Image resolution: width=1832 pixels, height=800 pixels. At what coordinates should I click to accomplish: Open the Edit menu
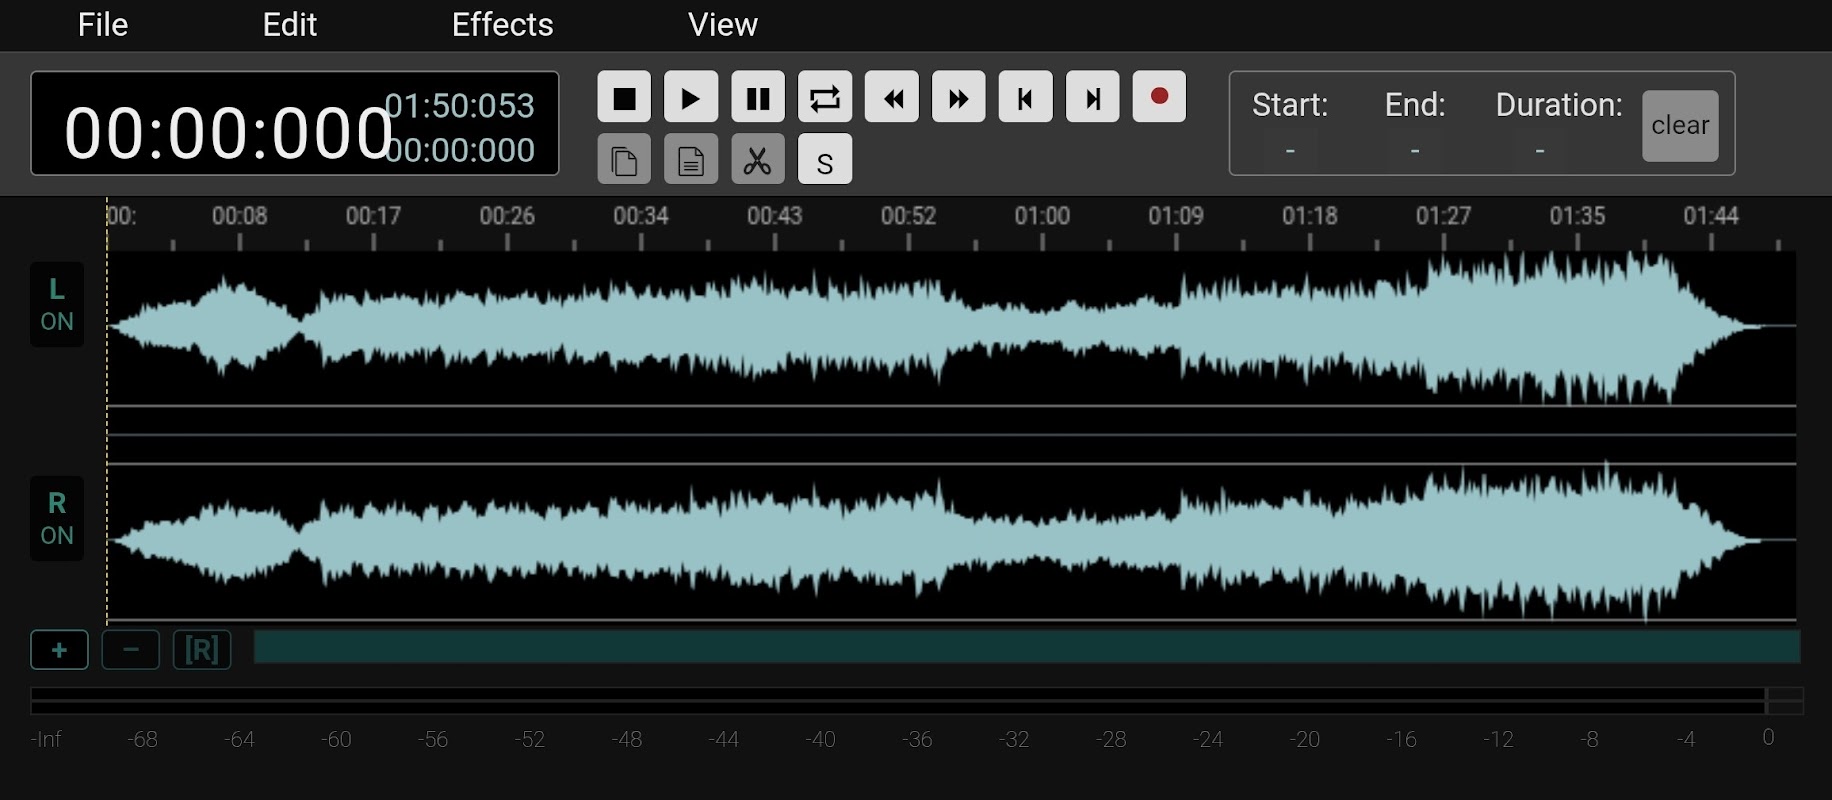click(x=289, y=25)
